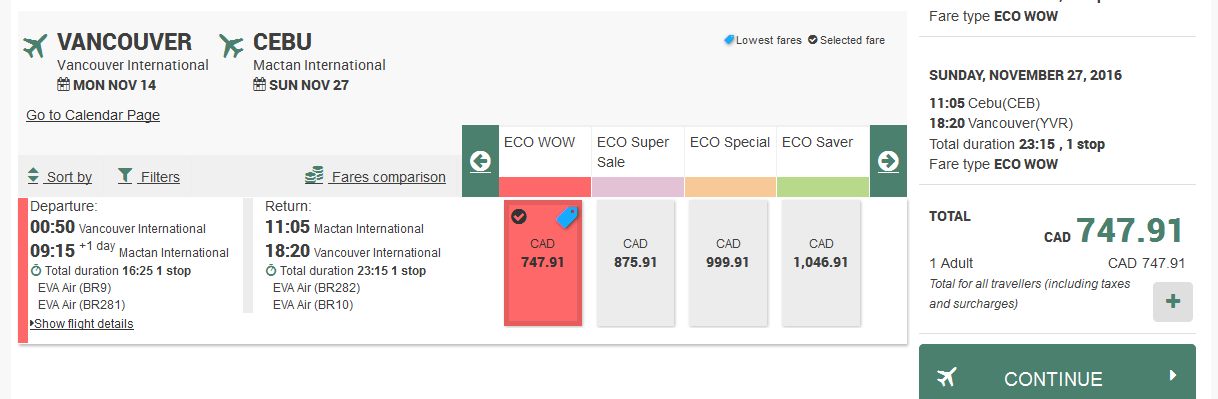Screen dimensions: 1218x399
Task: Click the calendar icon beside MON NOV 14
Action: tap(63, 85)
